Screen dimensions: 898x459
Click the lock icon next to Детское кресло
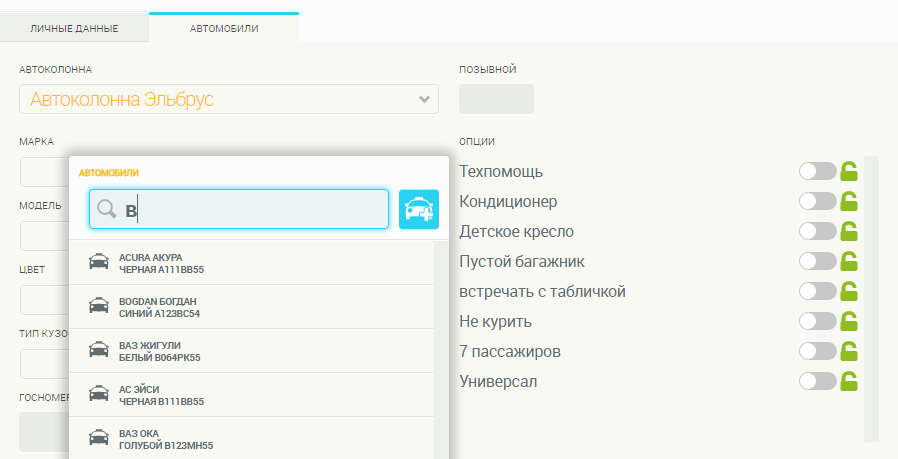pos(849,232)
